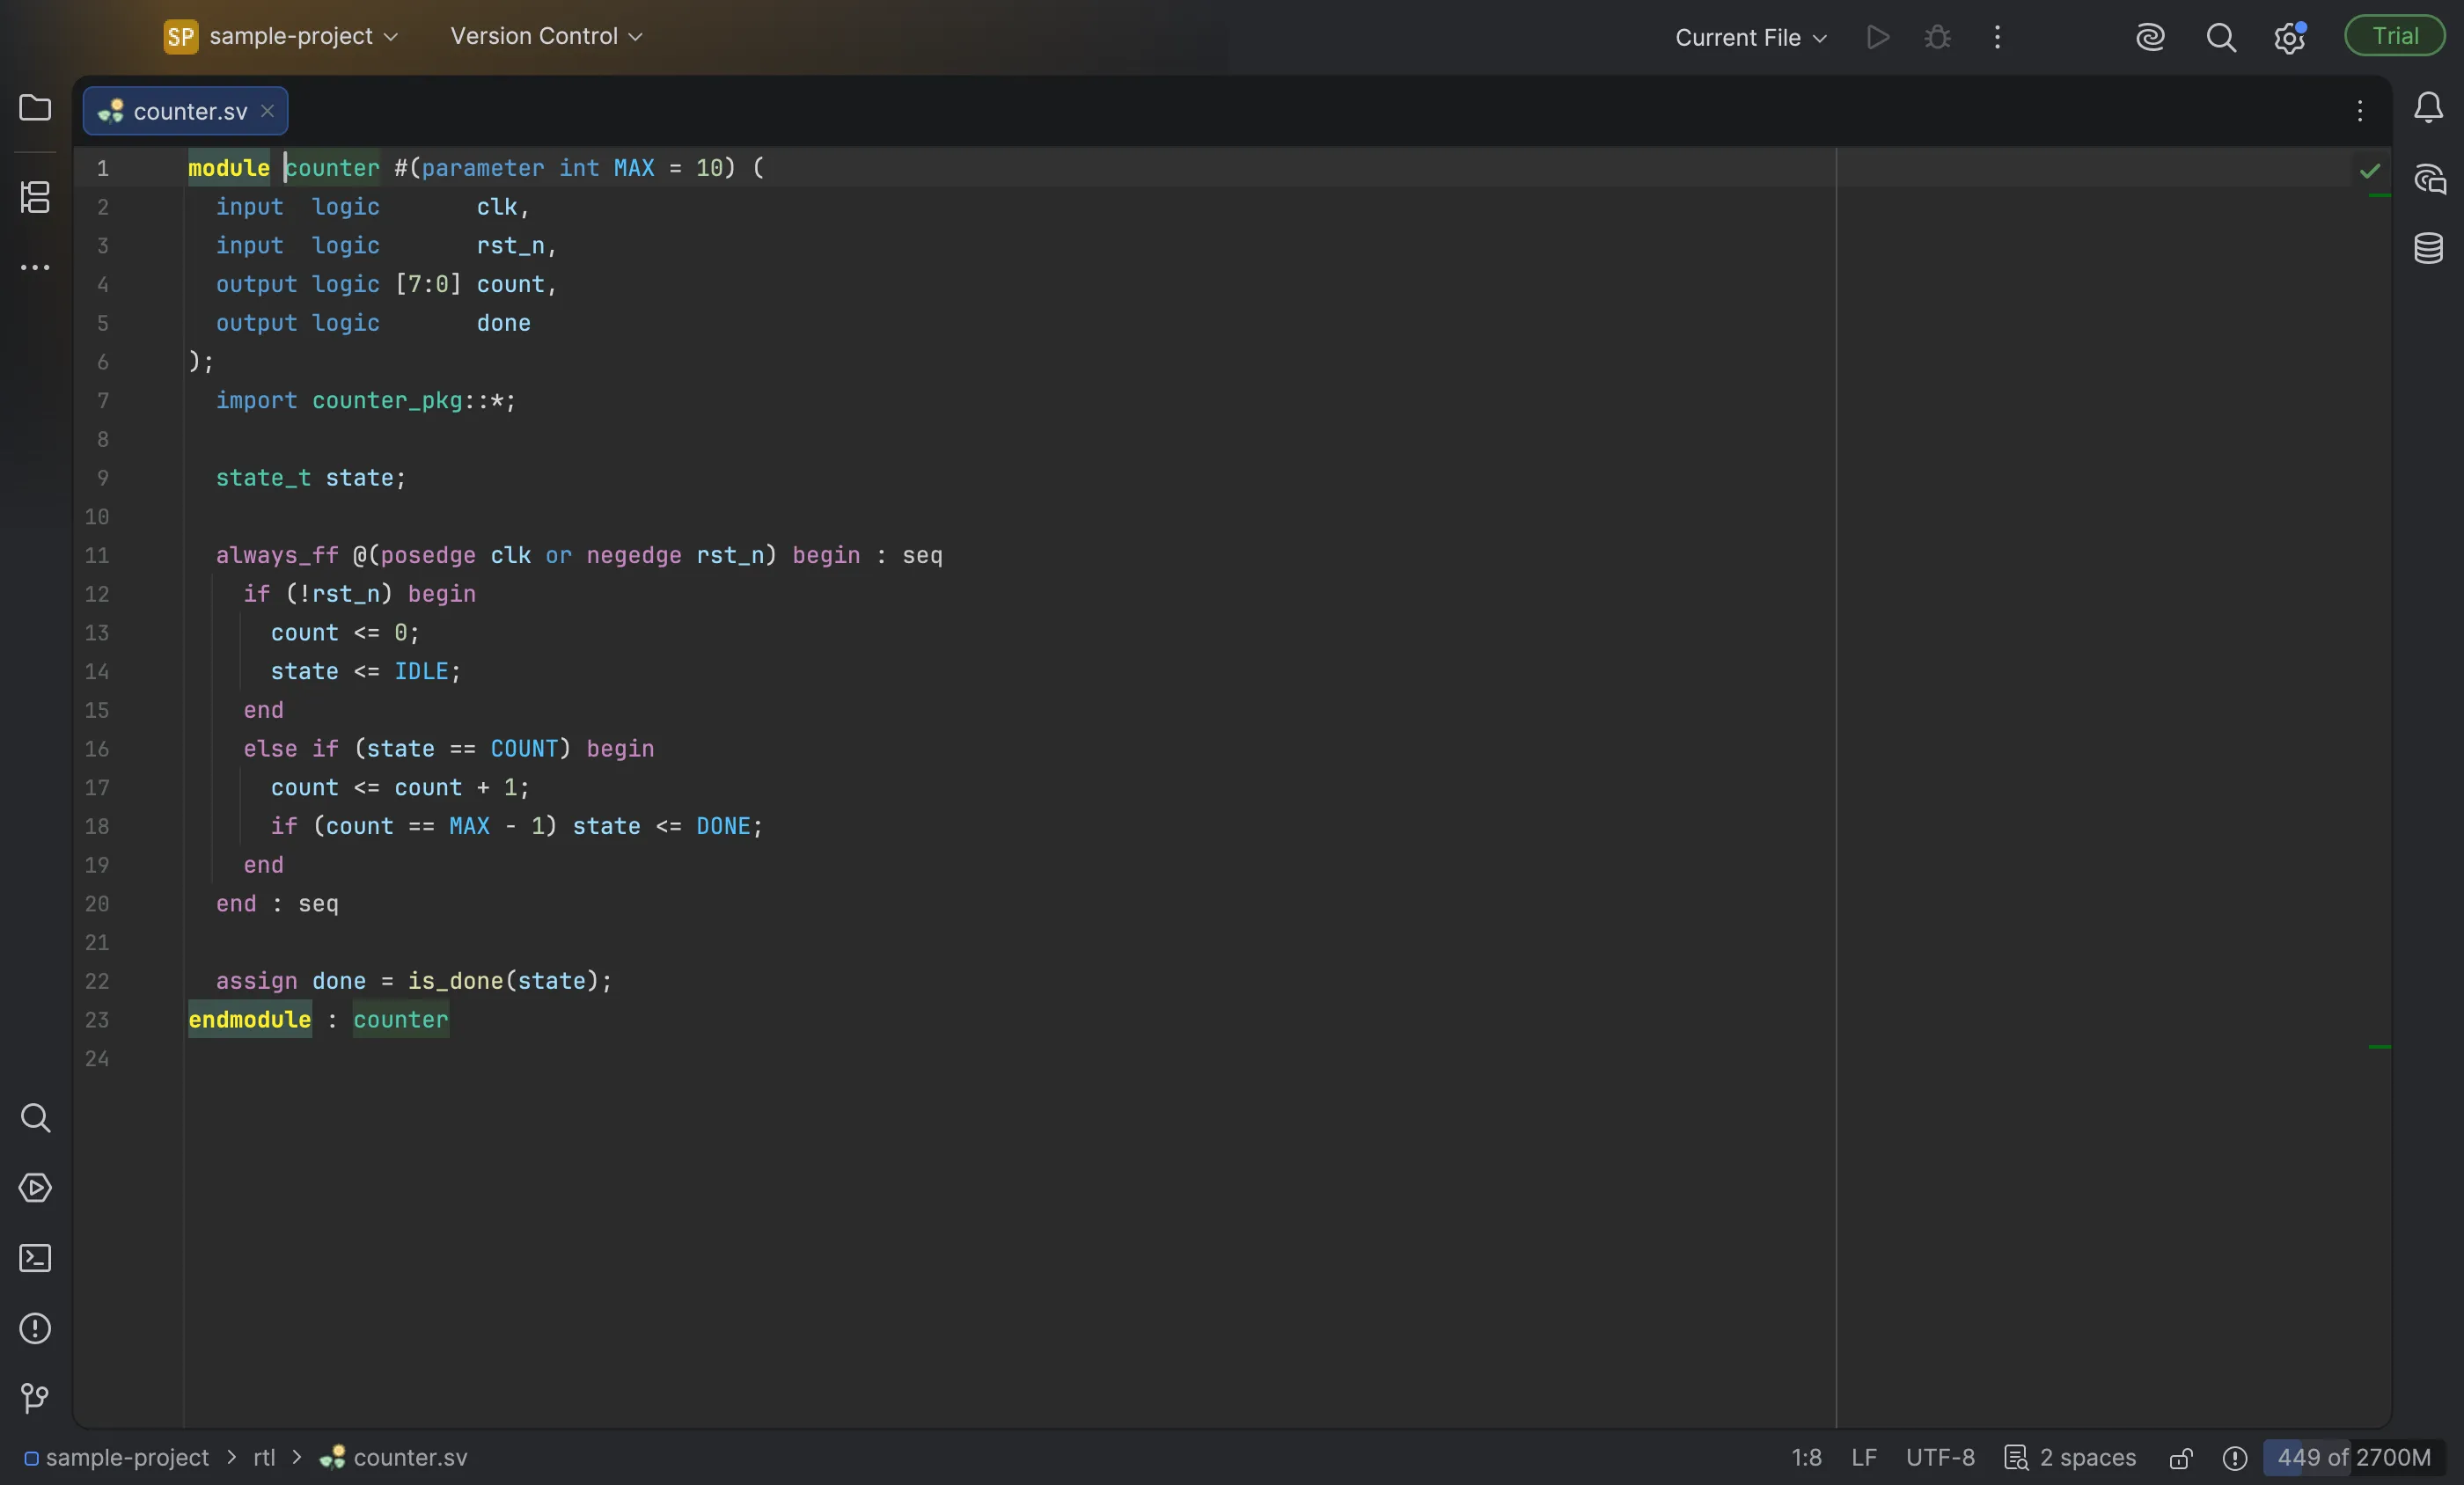2464x1485 pixels.
Task: Click 'state_t' type on line 9
Action: click(263, 478)
